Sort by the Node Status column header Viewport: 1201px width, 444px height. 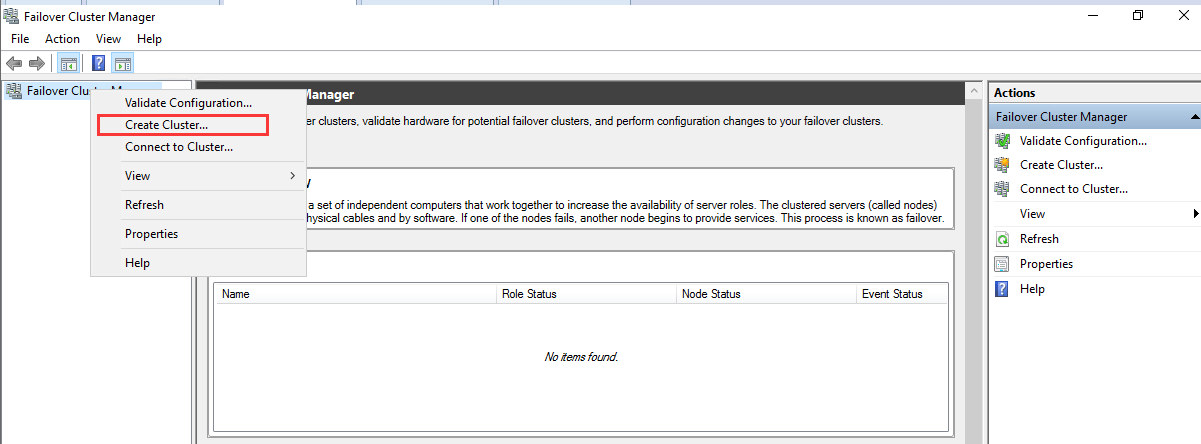click(767, 294)
